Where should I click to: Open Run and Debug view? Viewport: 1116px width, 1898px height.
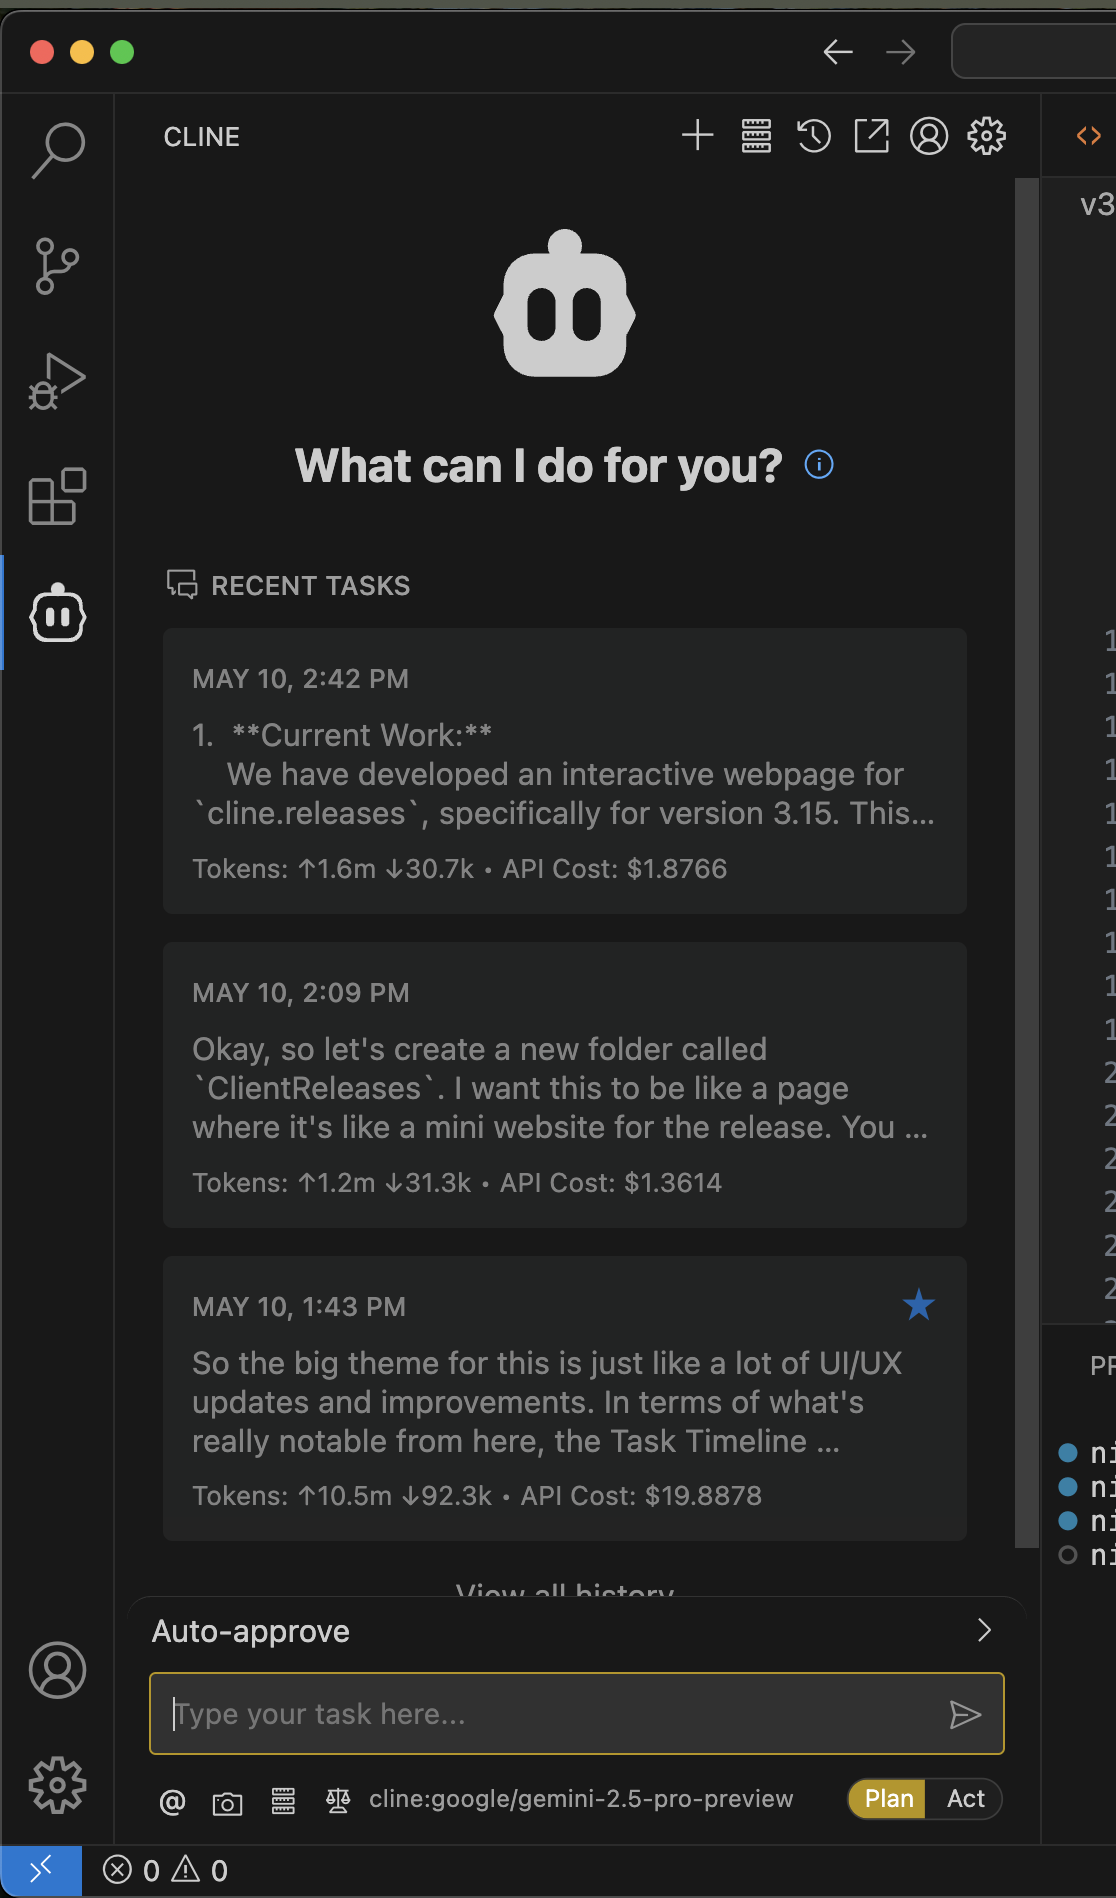click(x=57, y=381)
